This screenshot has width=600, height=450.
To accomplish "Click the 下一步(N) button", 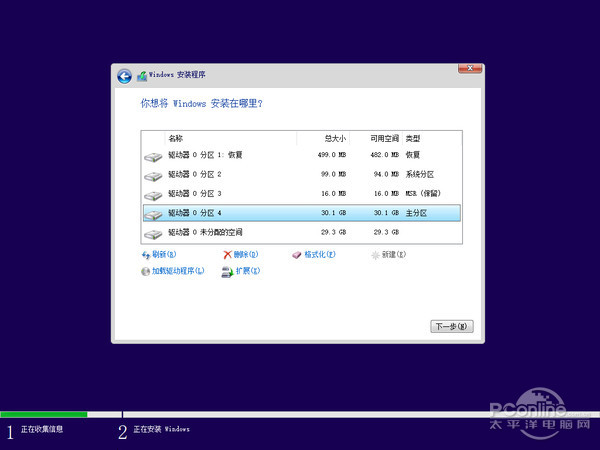I will [452, 326].
